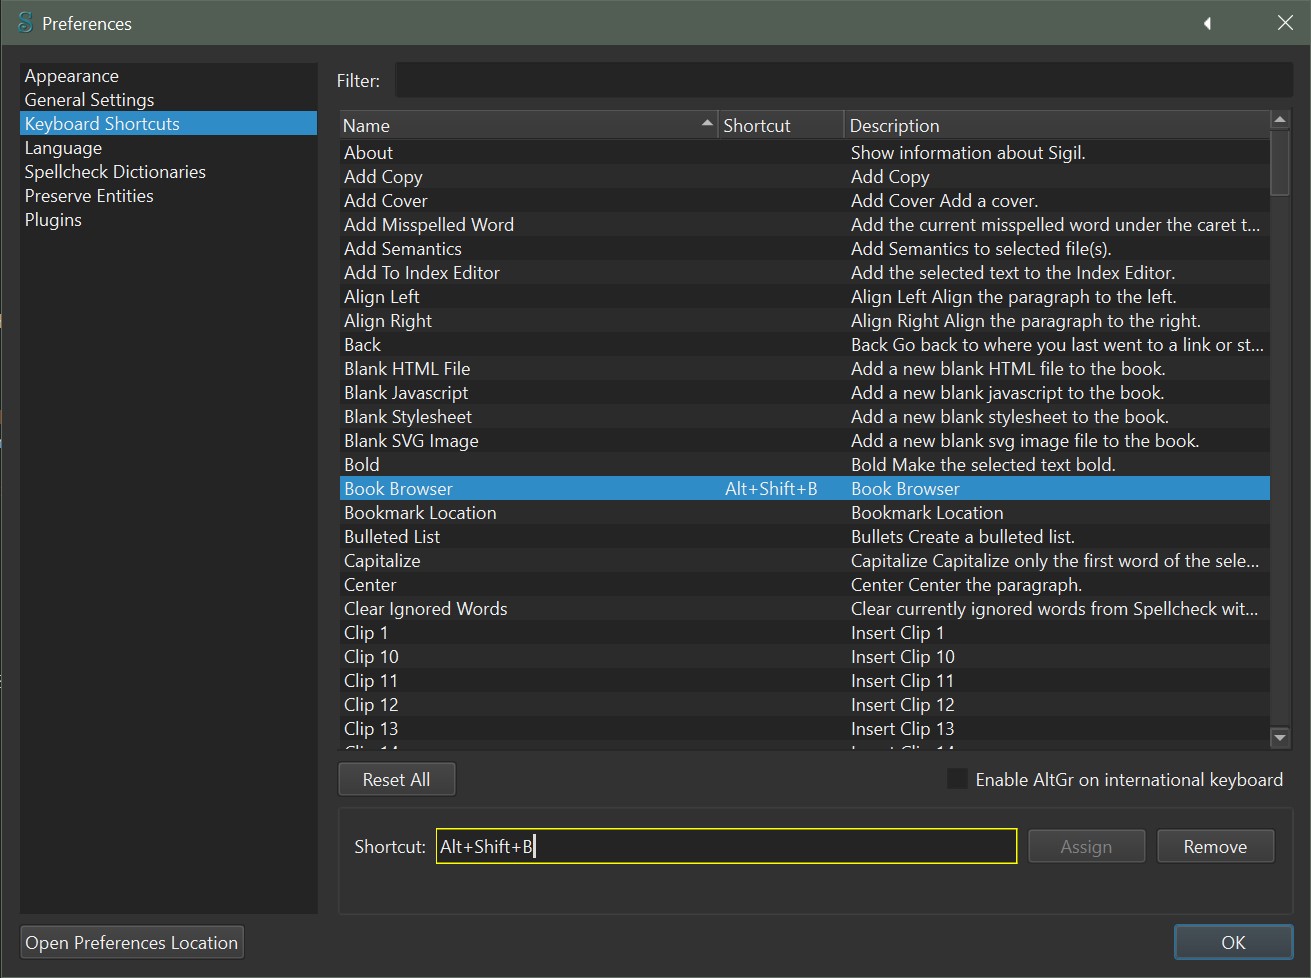Select the Blank Stylesheet row

pos(804,417)
